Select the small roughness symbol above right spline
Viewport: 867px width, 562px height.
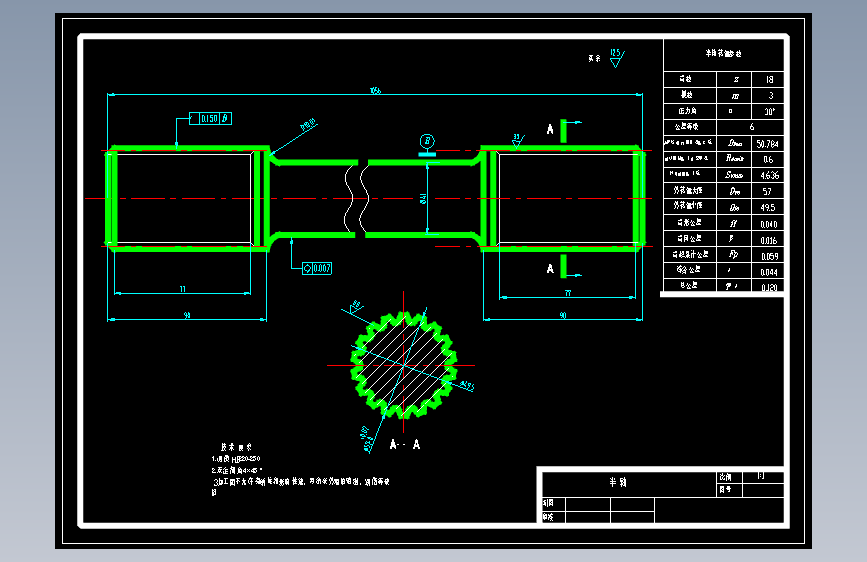[x=518, y=141]
